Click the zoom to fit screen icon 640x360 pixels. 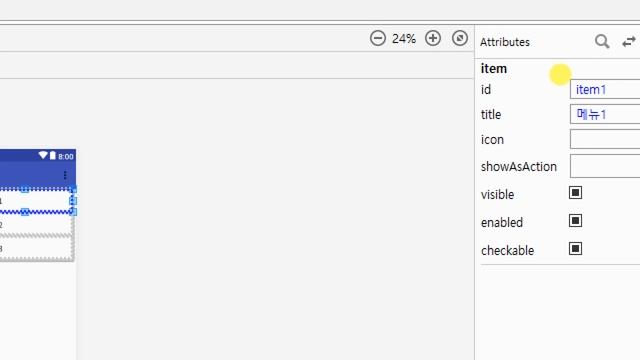click(x=460, y=38)
